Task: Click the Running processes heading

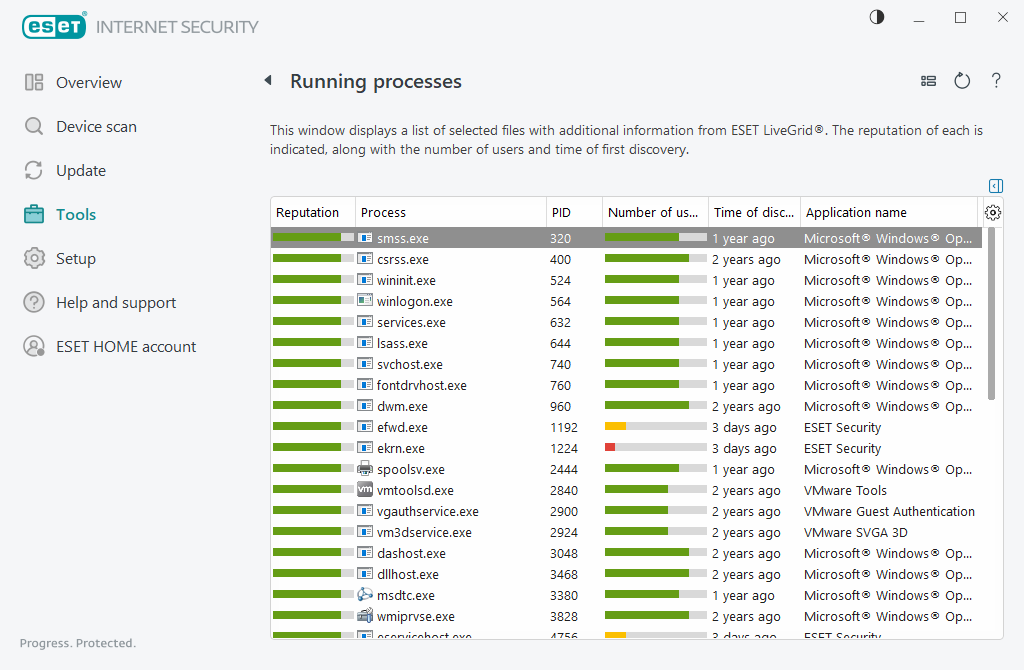Action: click(x=376, y=82)
